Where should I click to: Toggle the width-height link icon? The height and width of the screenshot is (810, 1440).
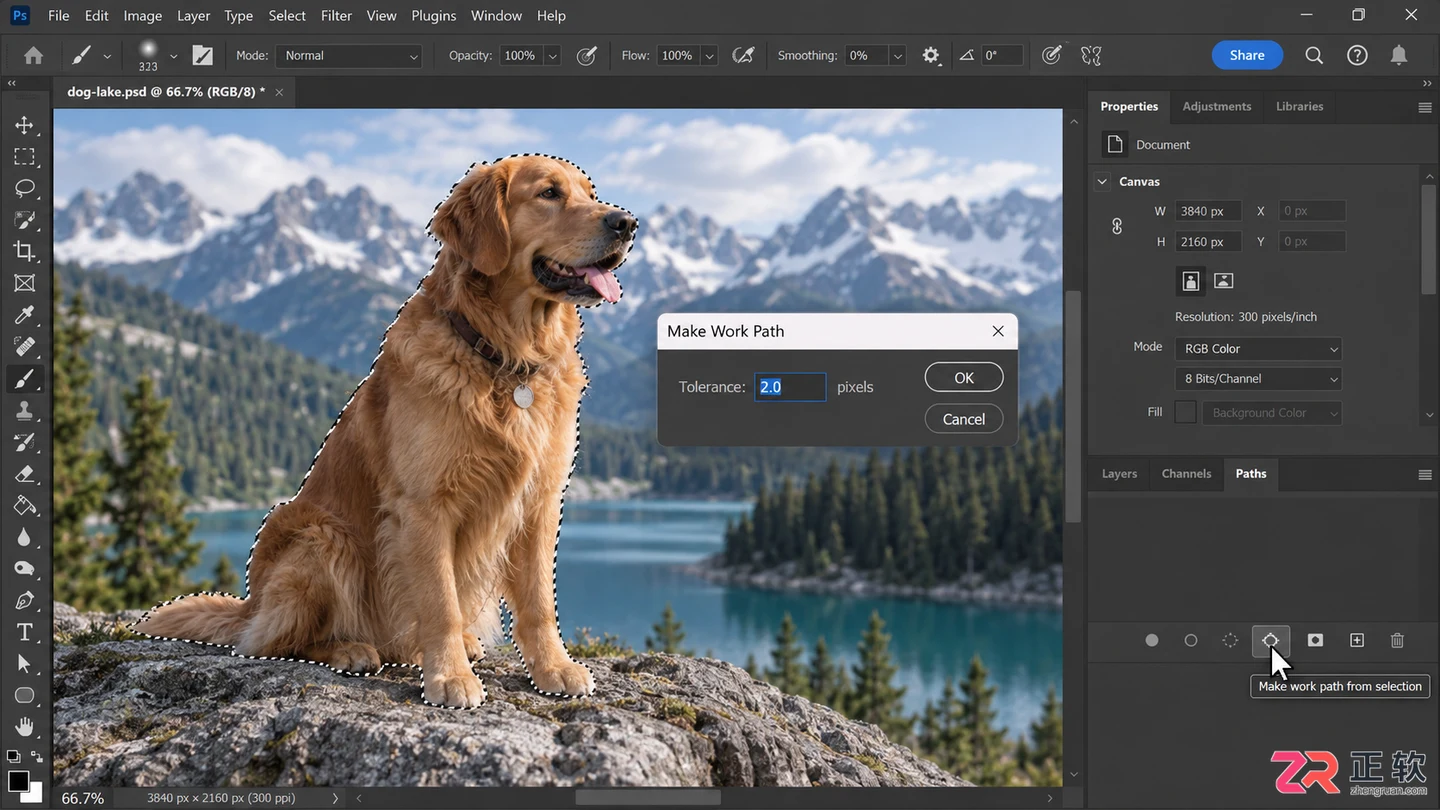point(1117,226)
